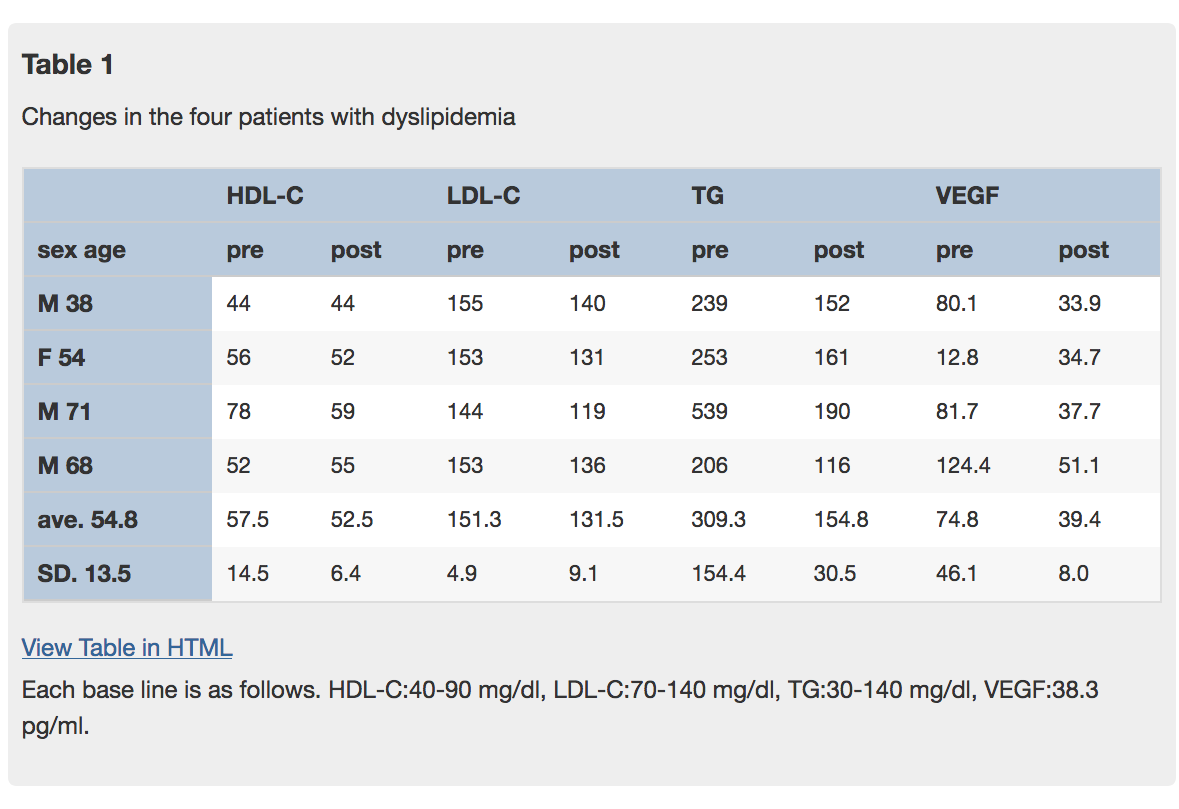1179x809 pixels.
Task: Click the TG column header
Action: (x=707, y=196)
